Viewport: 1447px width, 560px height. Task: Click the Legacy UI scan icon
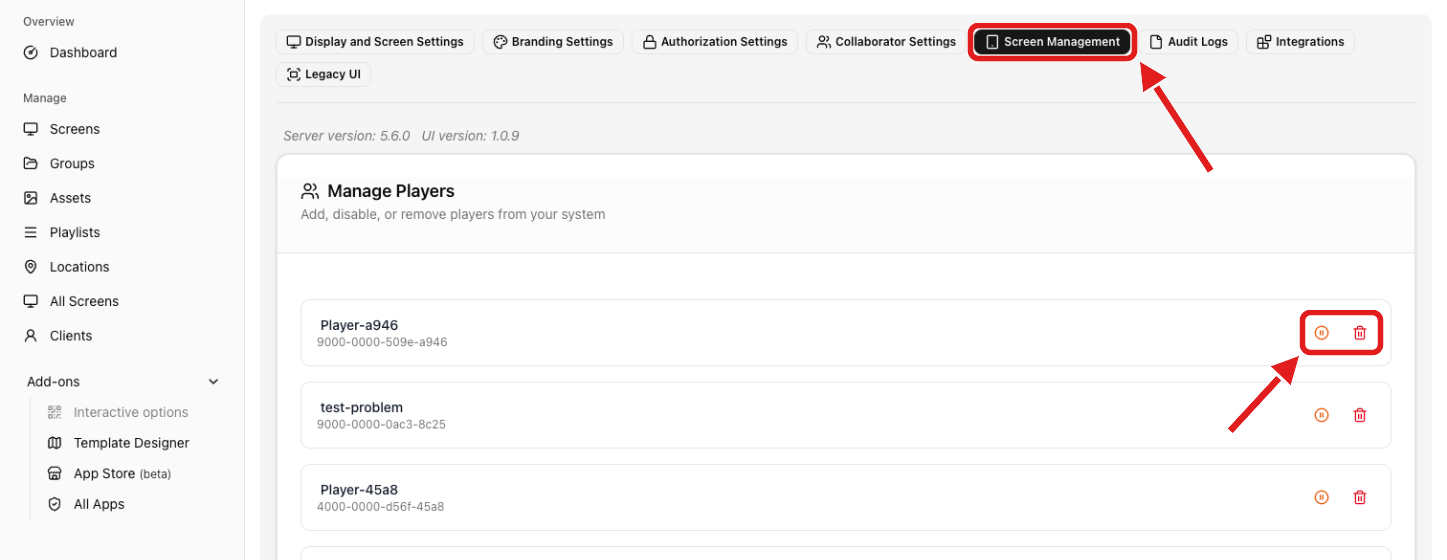coord(294,74)
